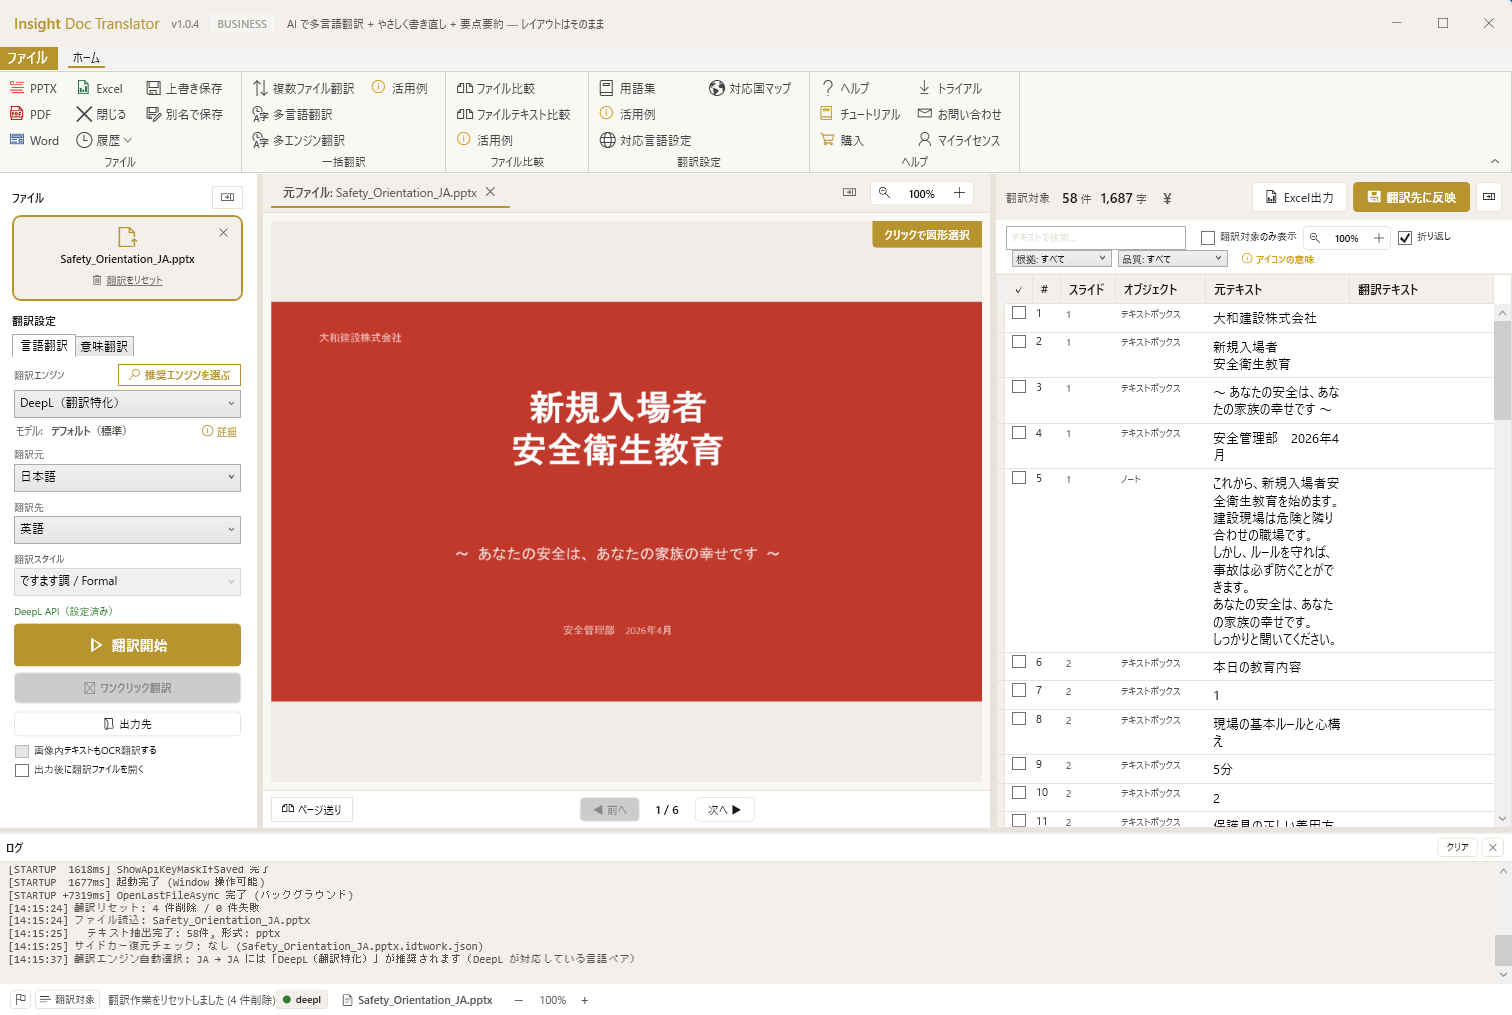
Task: Save with 上書き保存
Action: 184,88
